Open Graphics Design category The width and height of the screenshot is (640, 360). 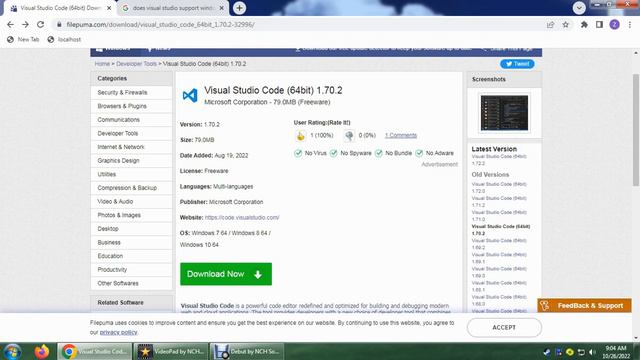pyautogui.click(x=131, y=161)
